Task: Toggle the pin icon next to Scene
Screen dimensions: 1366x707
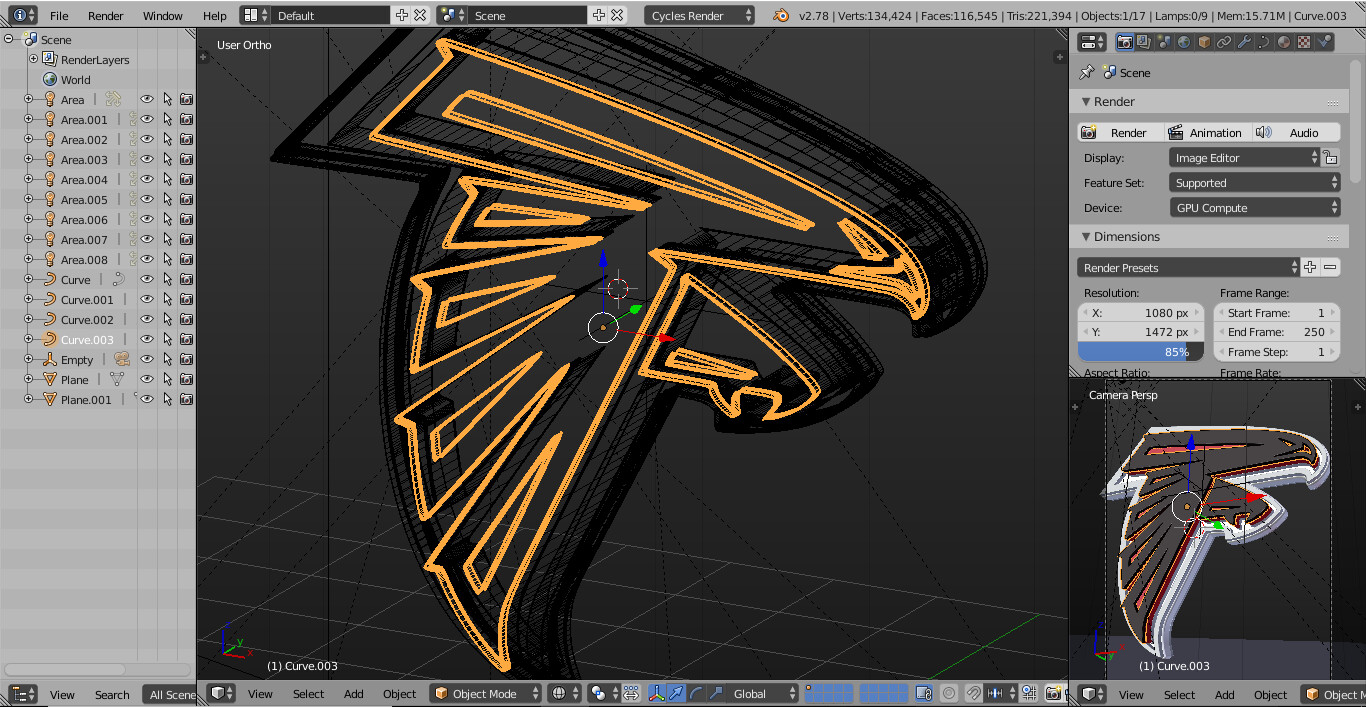Action: 1087,72
